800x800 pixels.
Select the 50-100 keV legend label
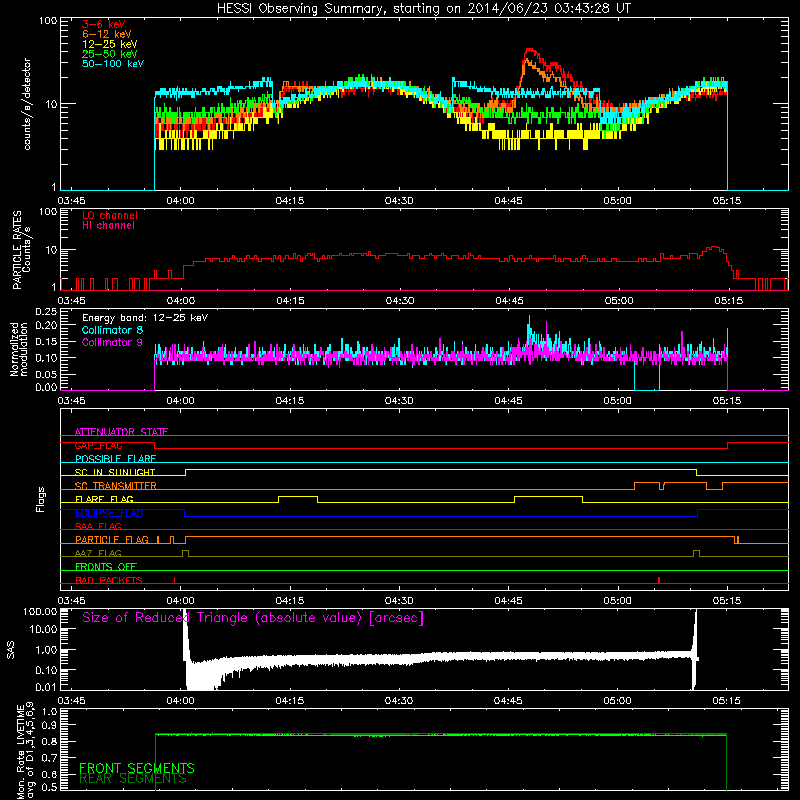113,64
